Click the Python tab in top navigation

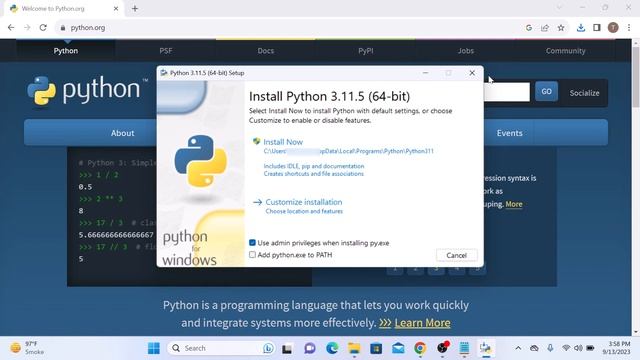(x=66, y=51)
